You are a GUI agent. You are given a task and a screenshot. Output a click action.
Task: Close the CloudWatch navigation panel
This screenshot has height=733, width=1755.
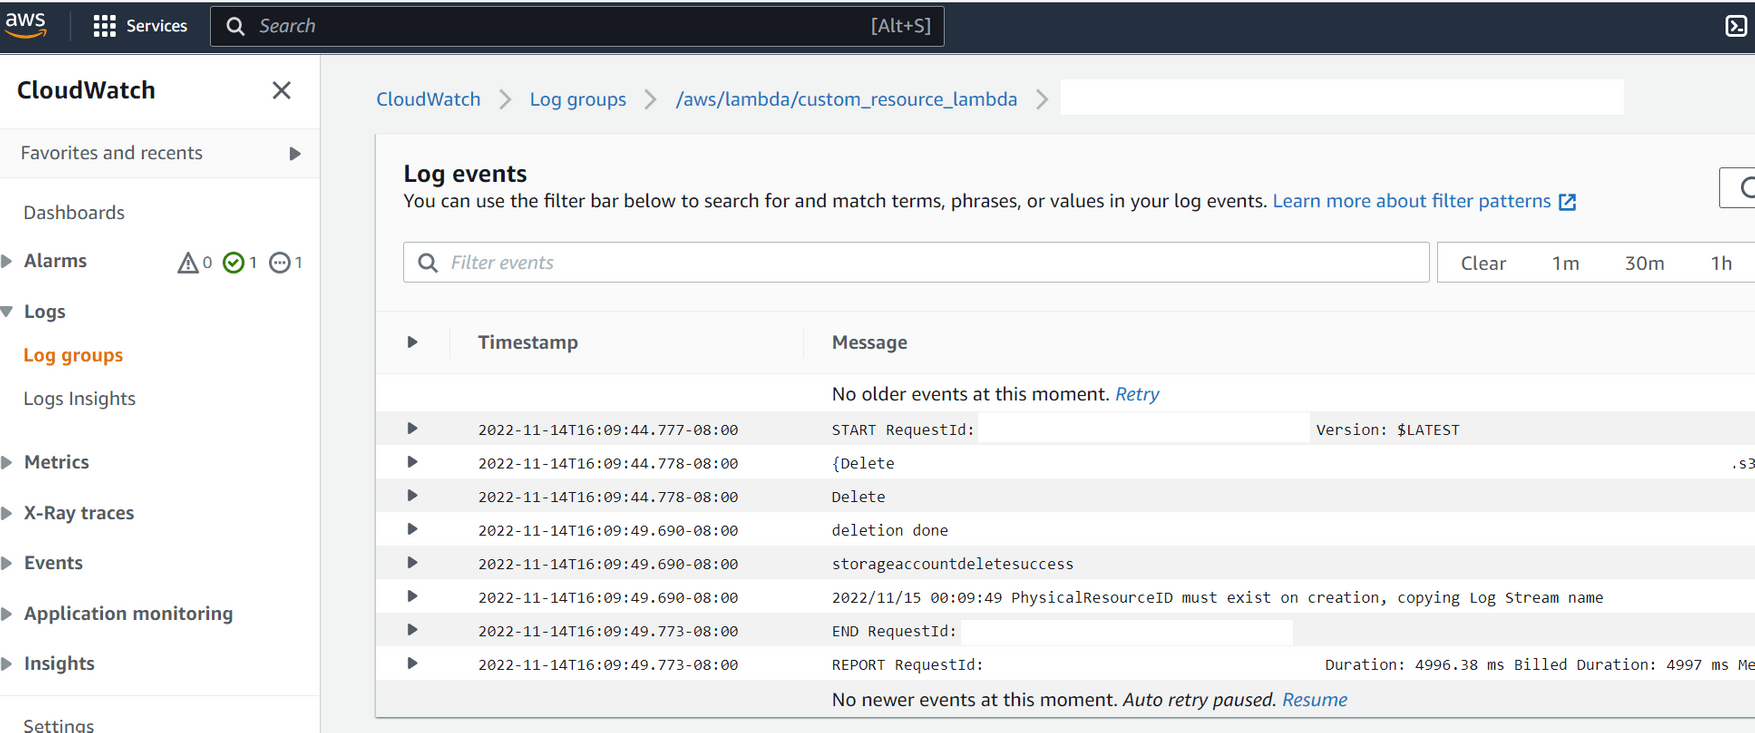tap(282, 90)
